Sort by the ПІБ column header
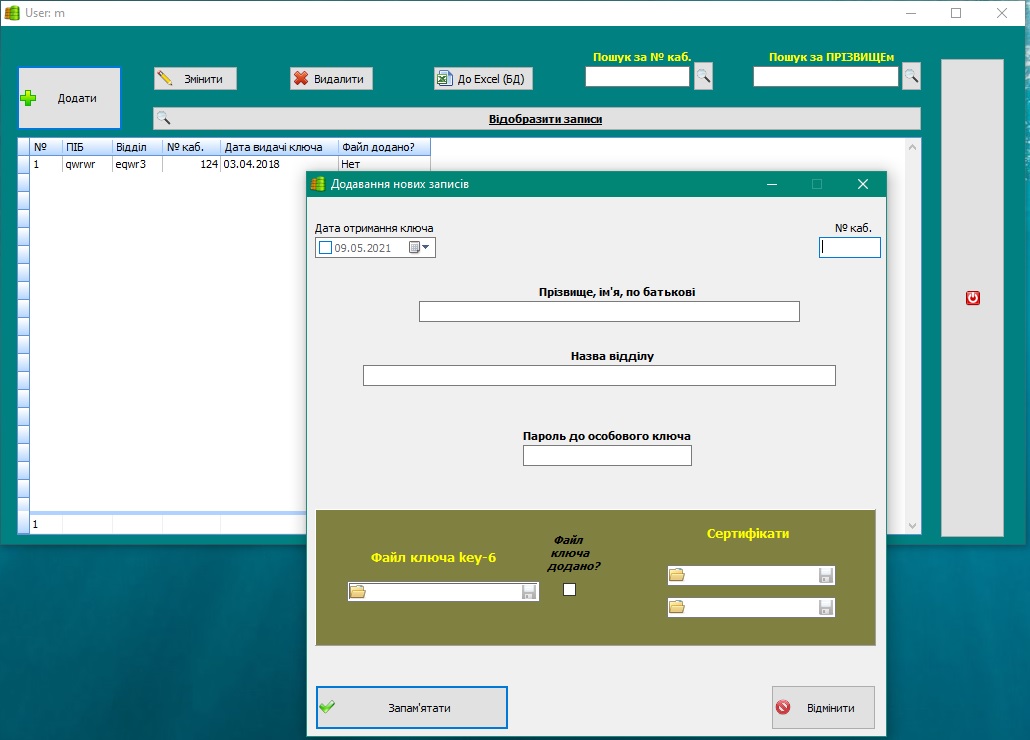 click(x=87, y=147)
